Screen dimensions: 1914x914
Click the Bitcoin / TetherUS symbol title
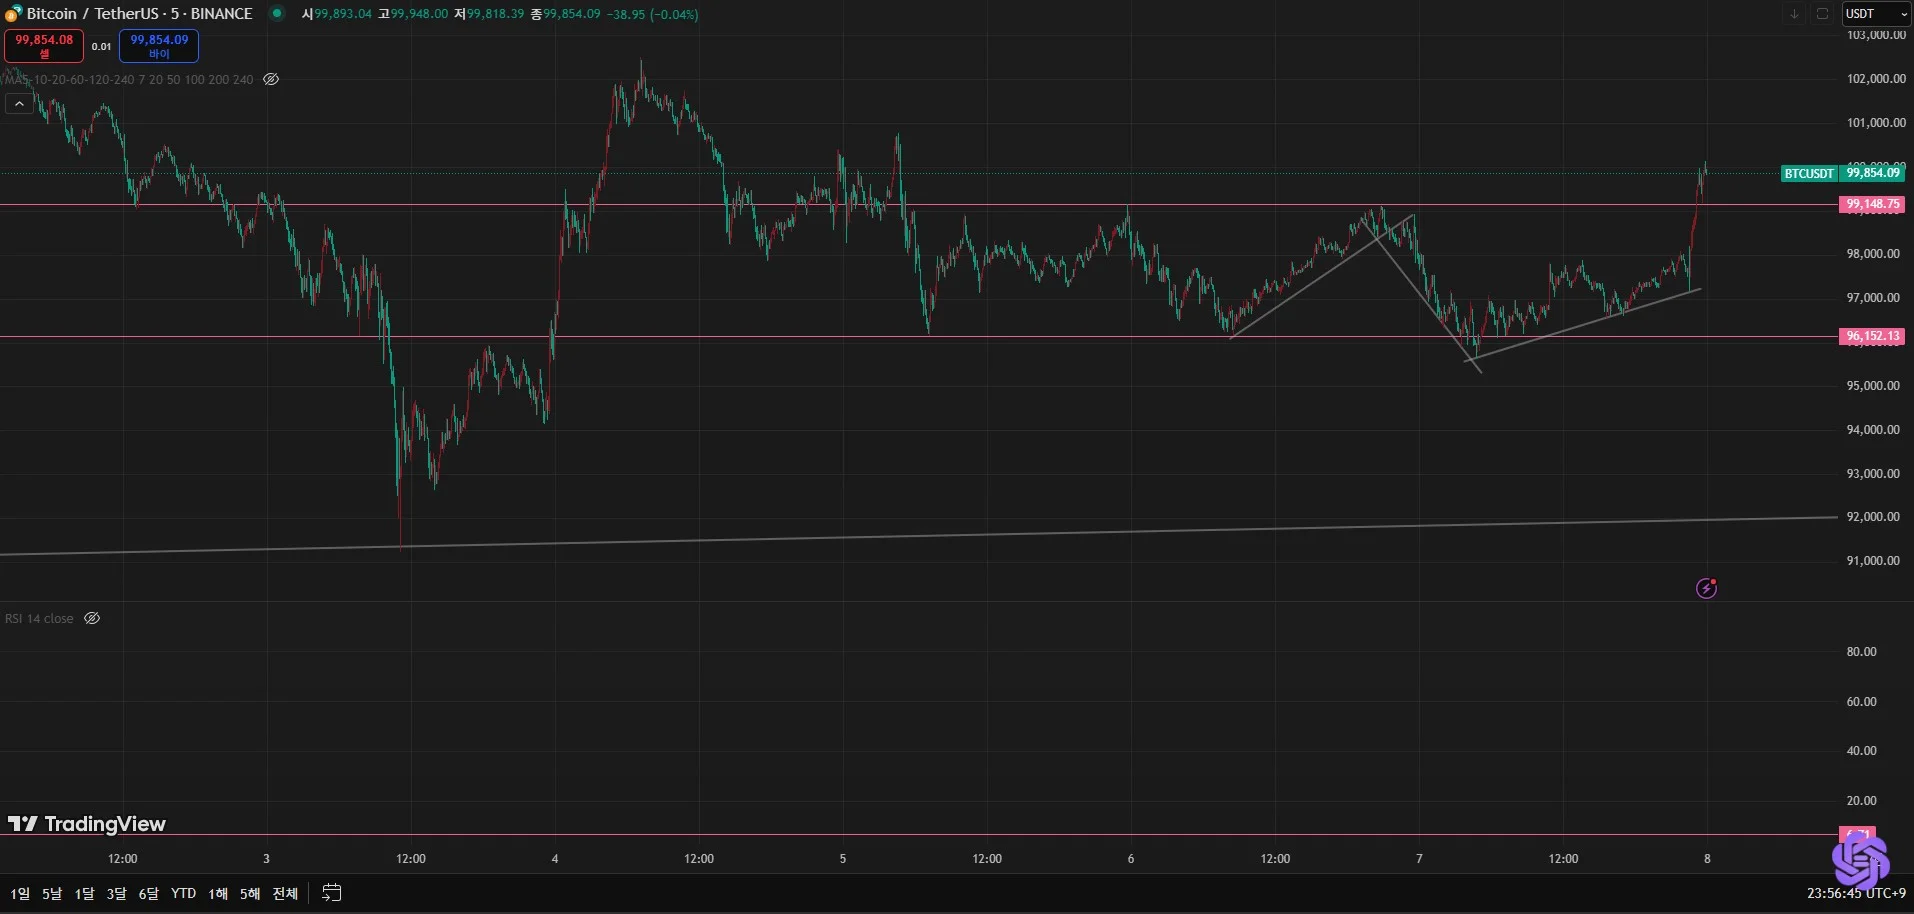click(x=140, y=14)
